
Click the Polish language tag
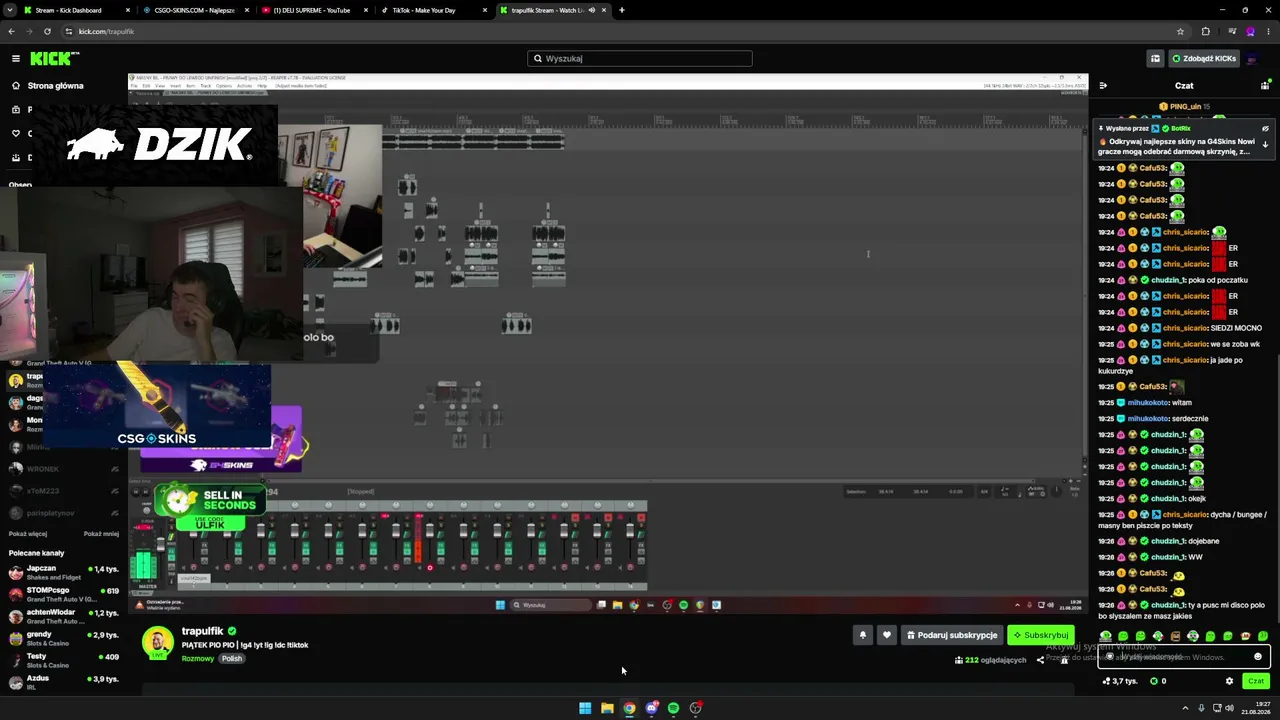pyautogui.click(x=232, y=659)
